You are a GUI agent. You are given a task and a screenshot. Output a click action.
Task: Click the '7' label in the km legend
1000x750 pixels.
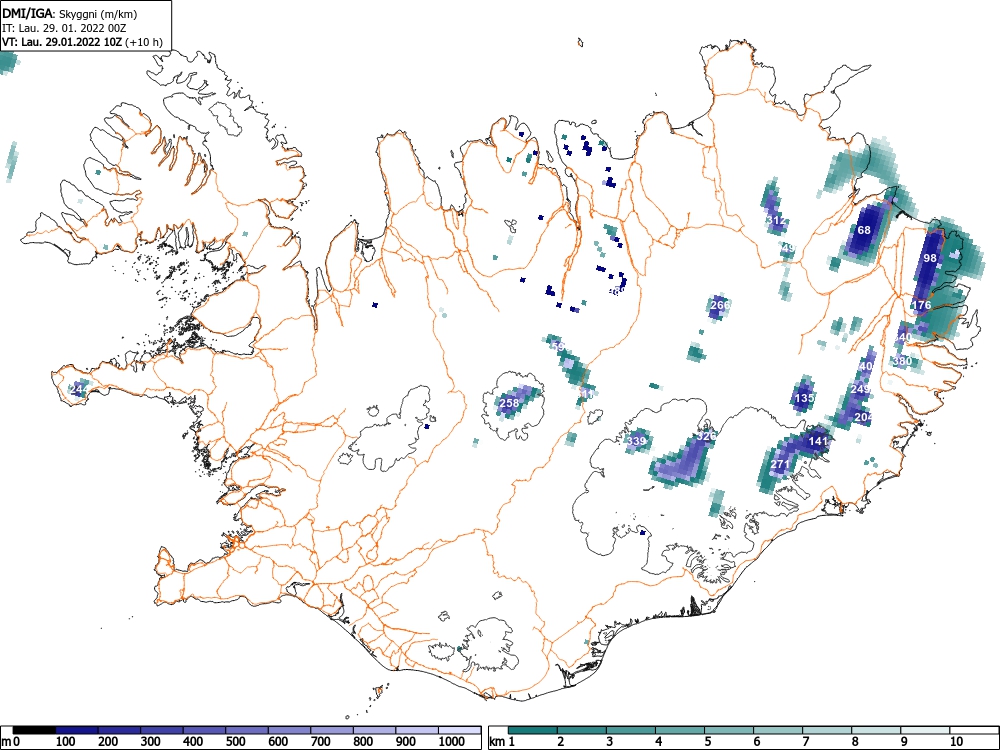tap(805, 742)
